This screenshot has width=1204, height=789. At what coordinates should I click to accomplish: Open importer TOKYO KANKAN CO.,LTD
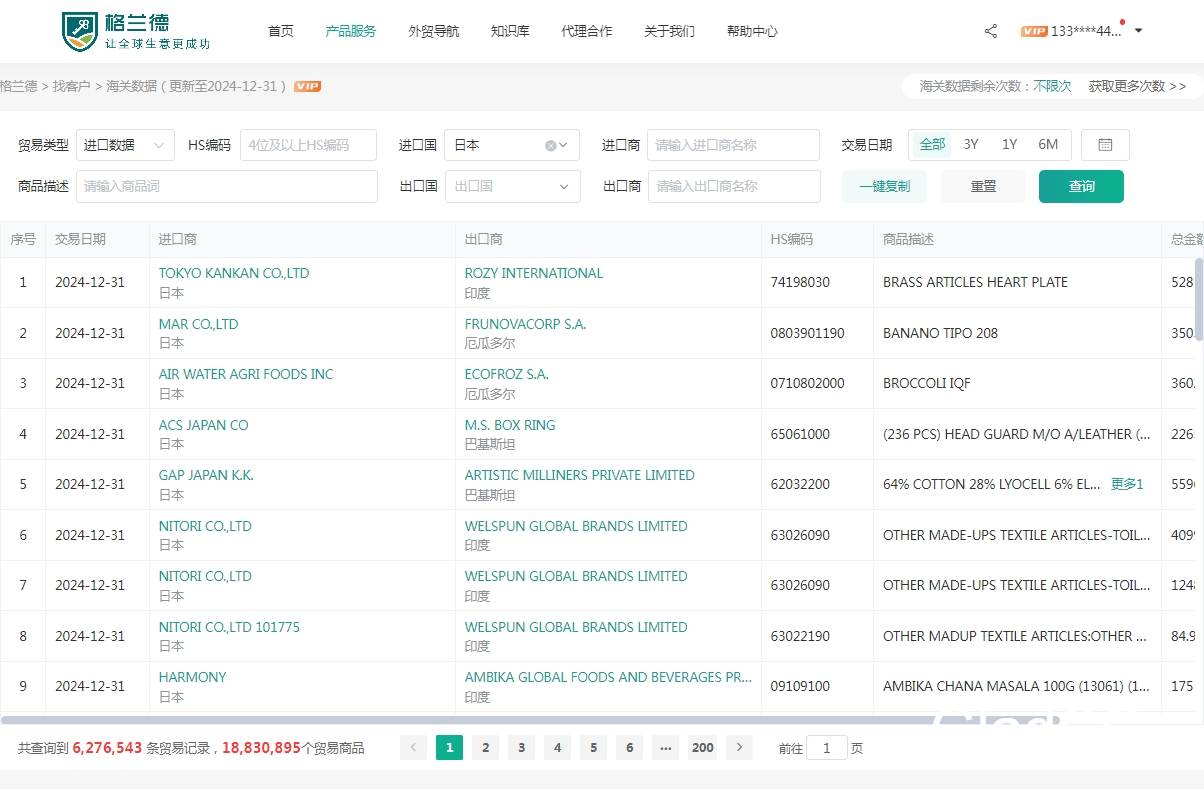tap(234, 273)
